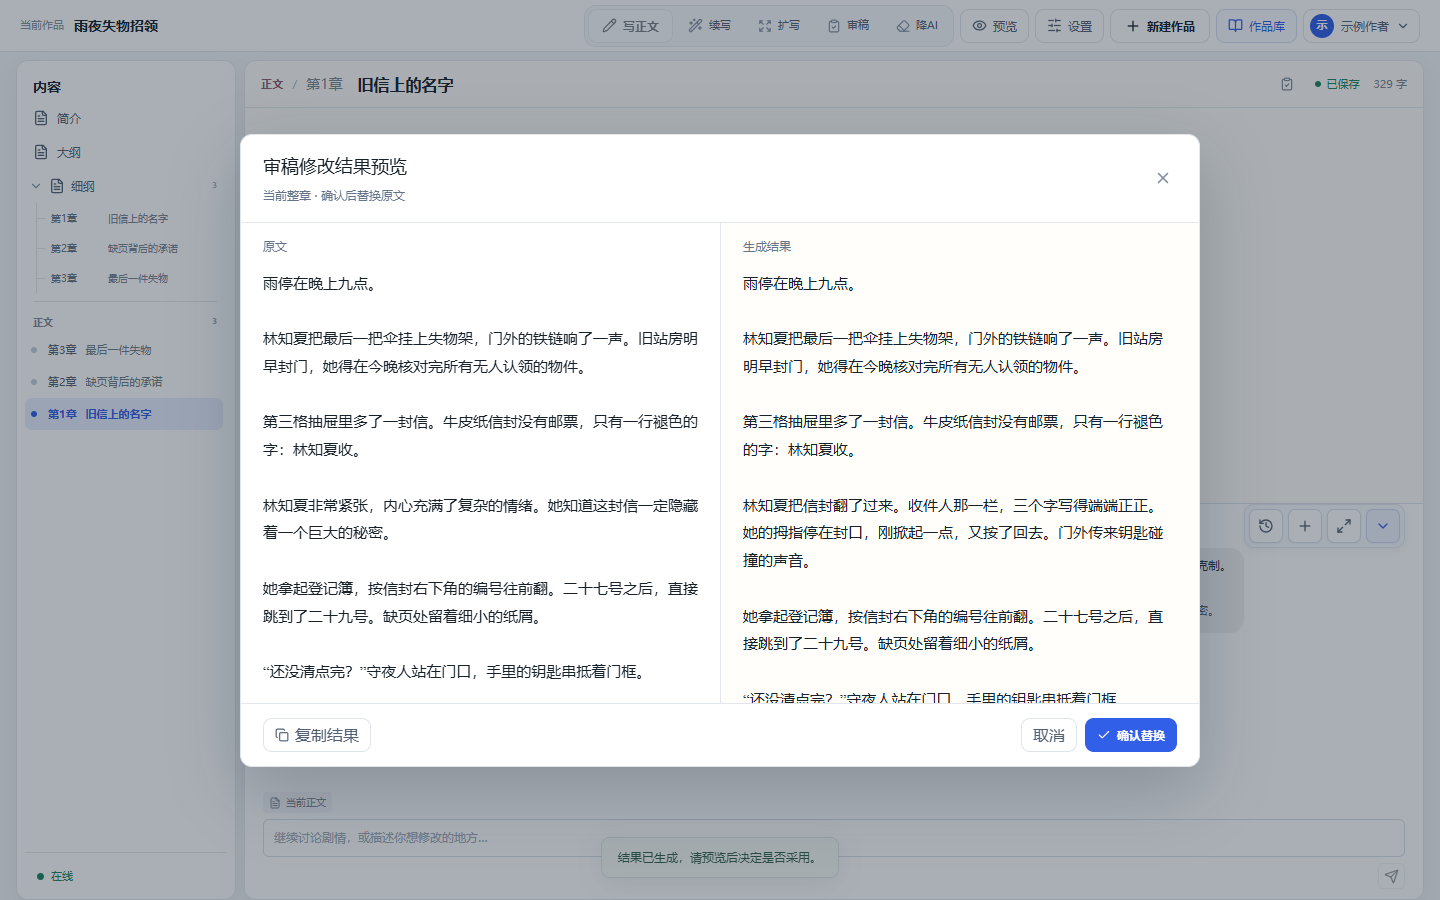This screenshot has width=1440, height=900.
Task: Copy result via 复制结果 button
Action: pyautogui.click(x=317, y=735)
